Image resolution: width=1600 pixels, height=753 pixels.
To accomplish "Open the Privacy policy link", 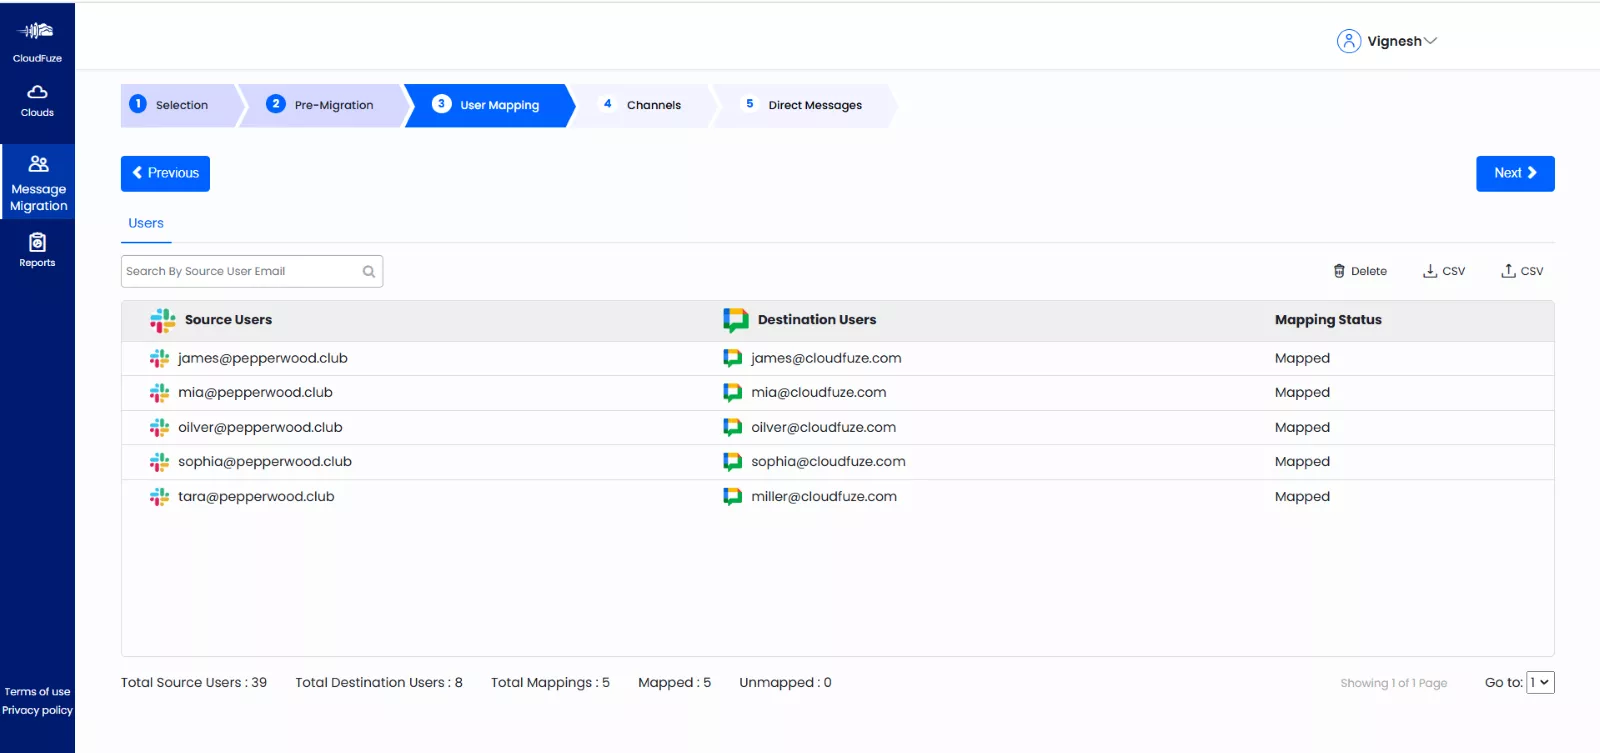I will pyautogui.click(x=37, y=711).
